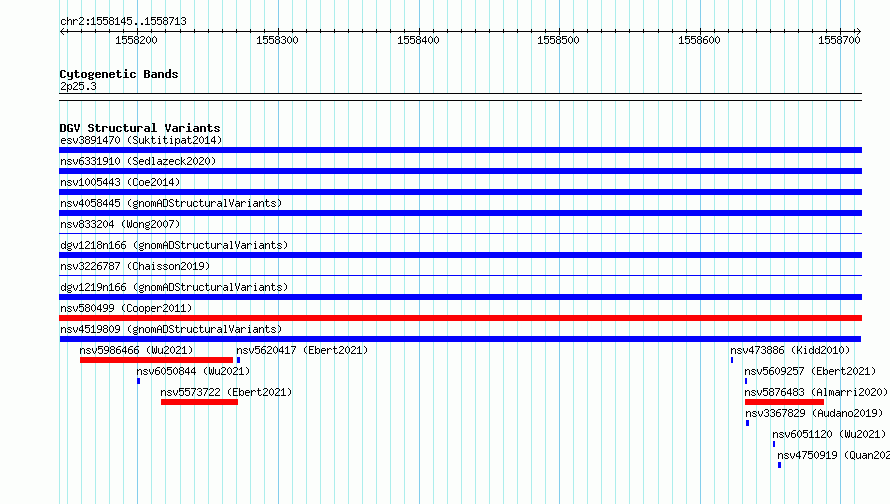Click the blue bar of esv3891470
Screen dimensions: 890x504
point(460,150)
